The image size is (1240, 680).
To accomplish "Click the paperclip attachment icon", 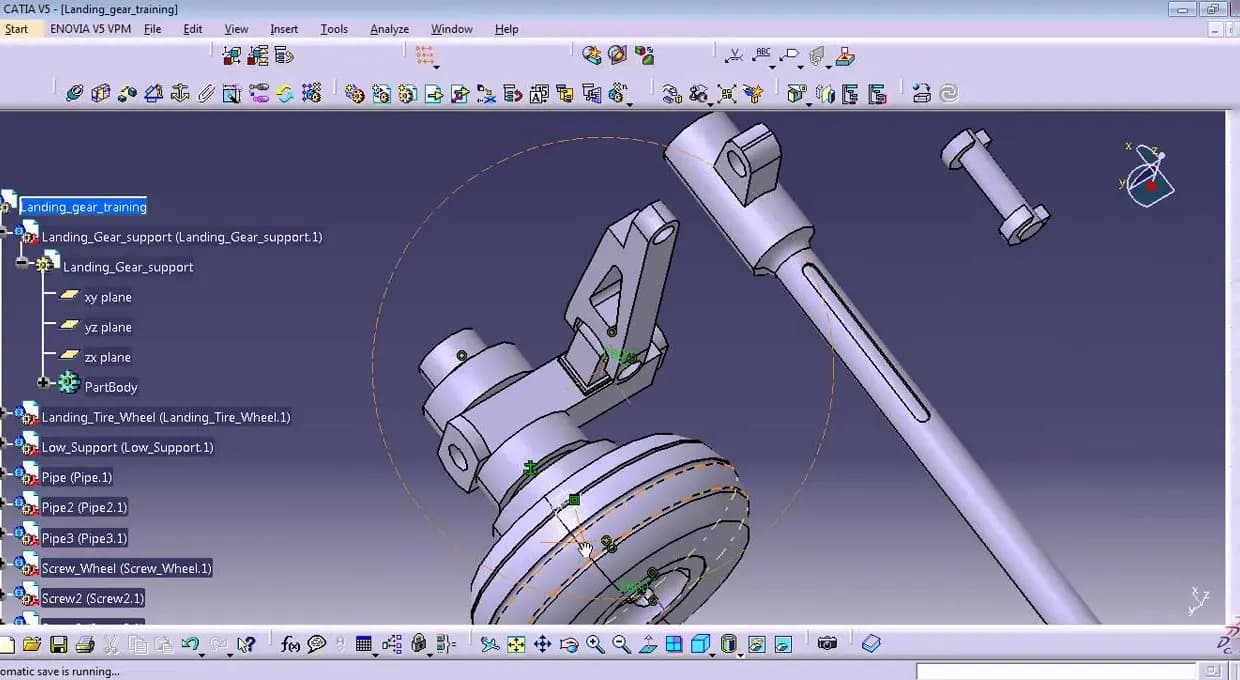I will [x=206, y=93].
